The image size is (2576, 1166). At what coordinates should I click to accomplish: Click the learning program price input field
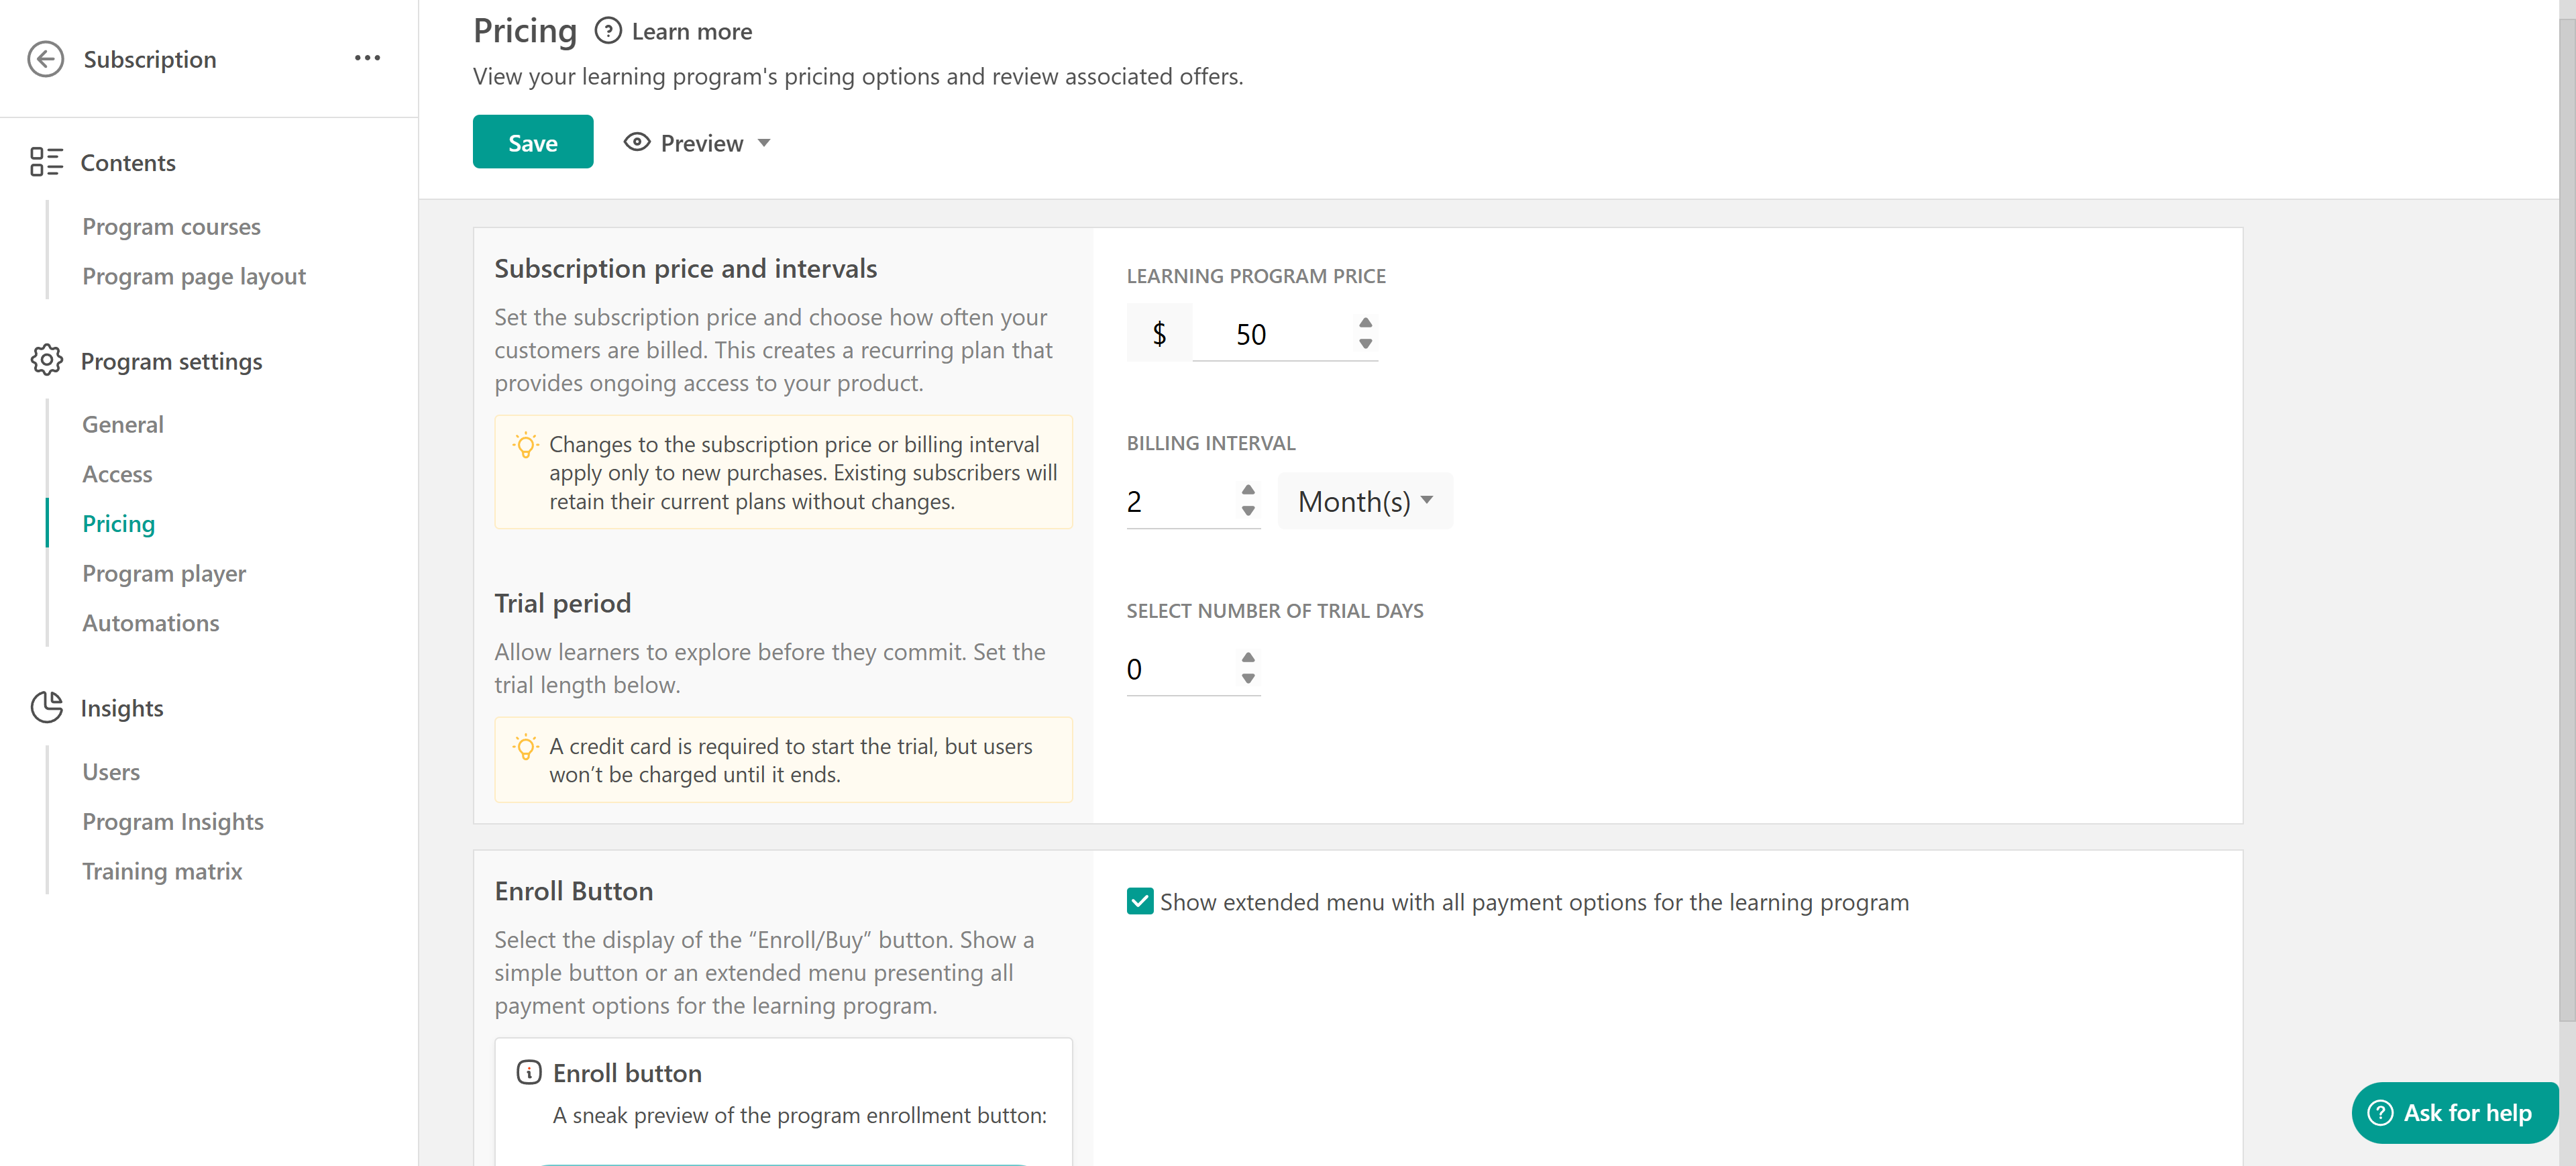tap(1270, 334)
